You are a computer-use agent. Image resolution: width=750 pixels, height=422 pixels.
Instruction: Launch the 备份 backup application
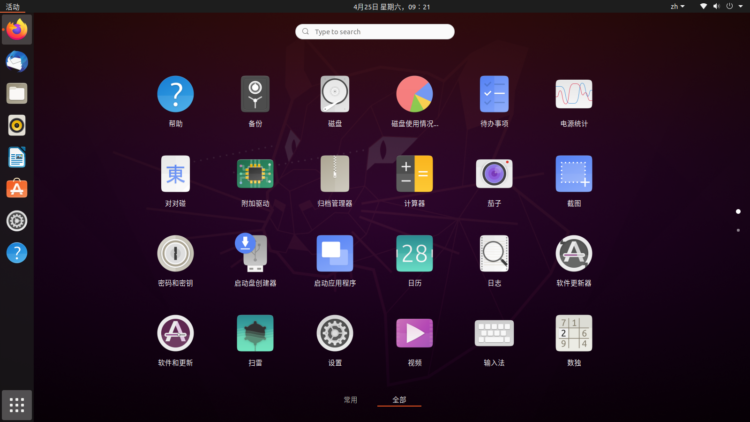point(255,95)
